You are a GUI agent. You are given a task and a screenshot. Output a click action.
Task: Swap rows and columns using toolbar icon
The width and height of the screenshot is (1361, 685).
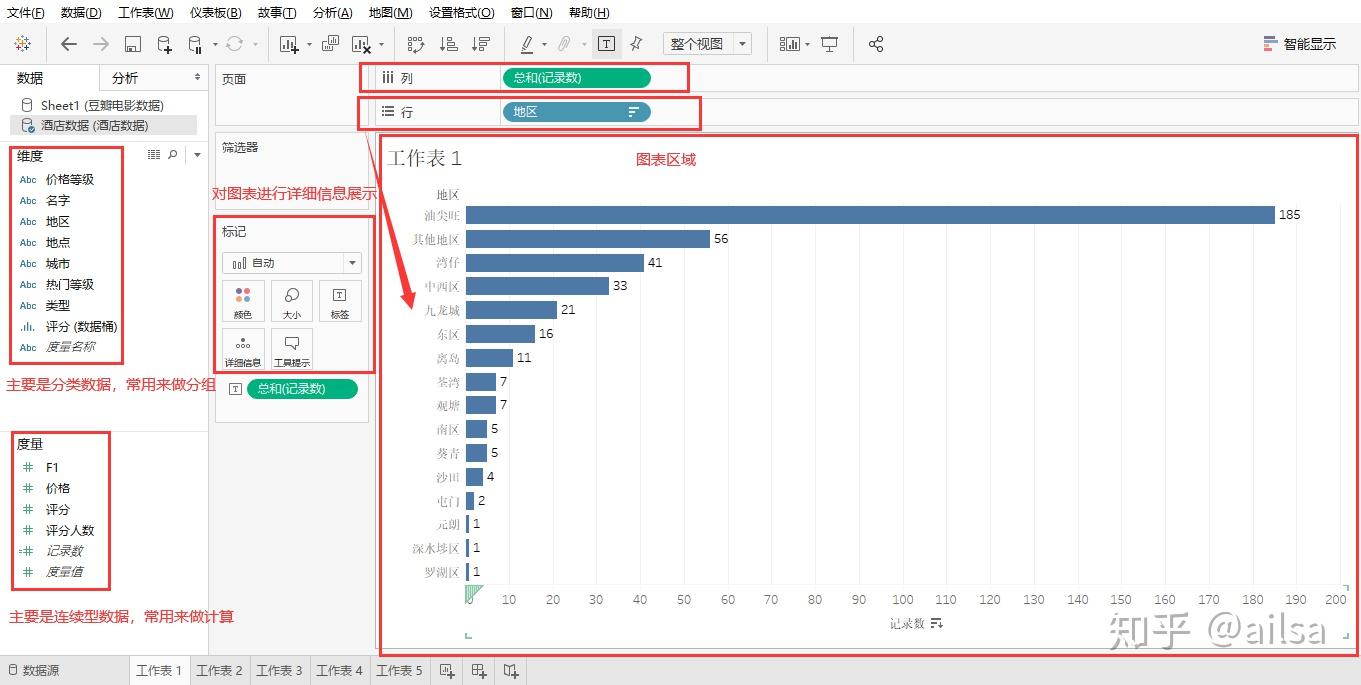point(416,44)
